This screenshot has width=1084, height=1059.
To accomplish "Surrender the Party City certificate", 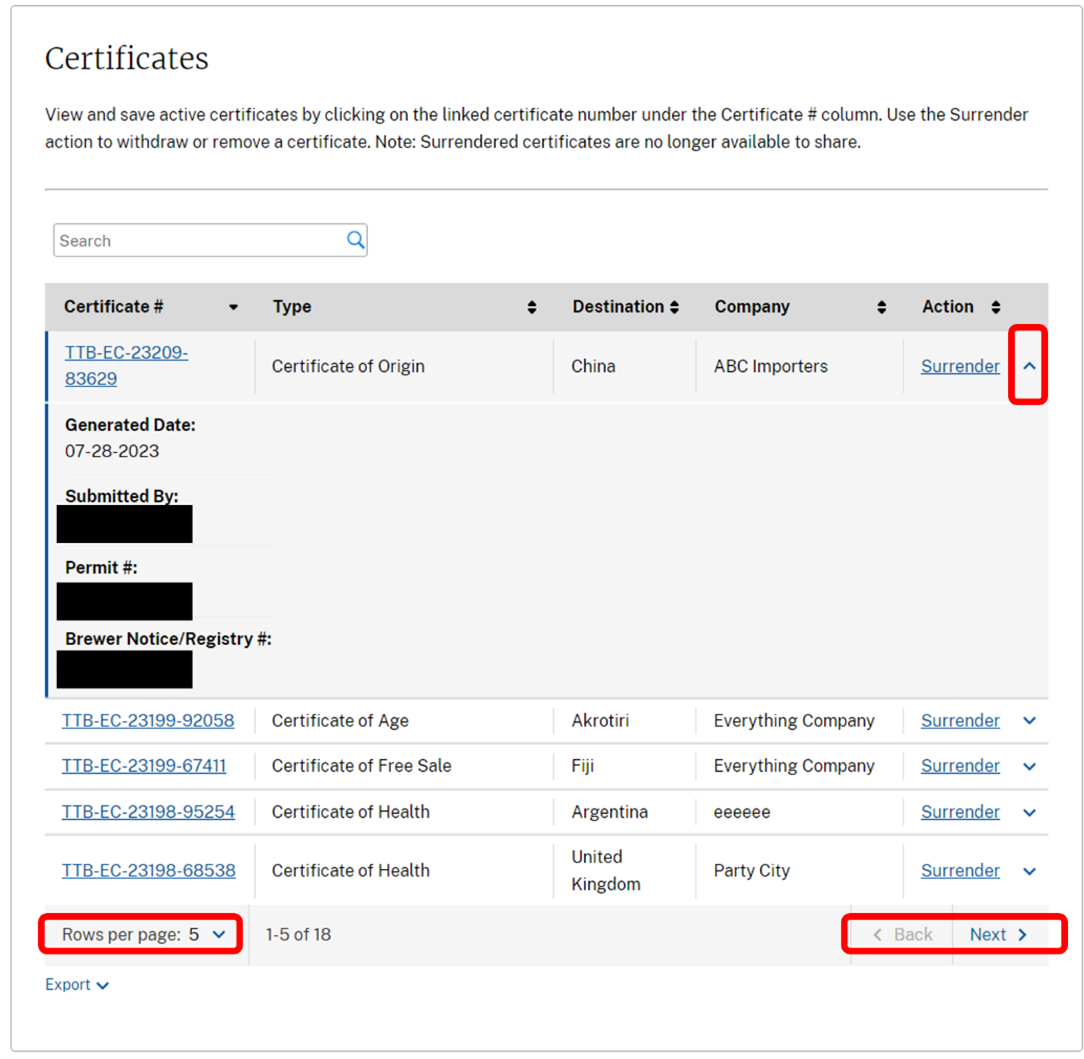I will coord(960,870).
